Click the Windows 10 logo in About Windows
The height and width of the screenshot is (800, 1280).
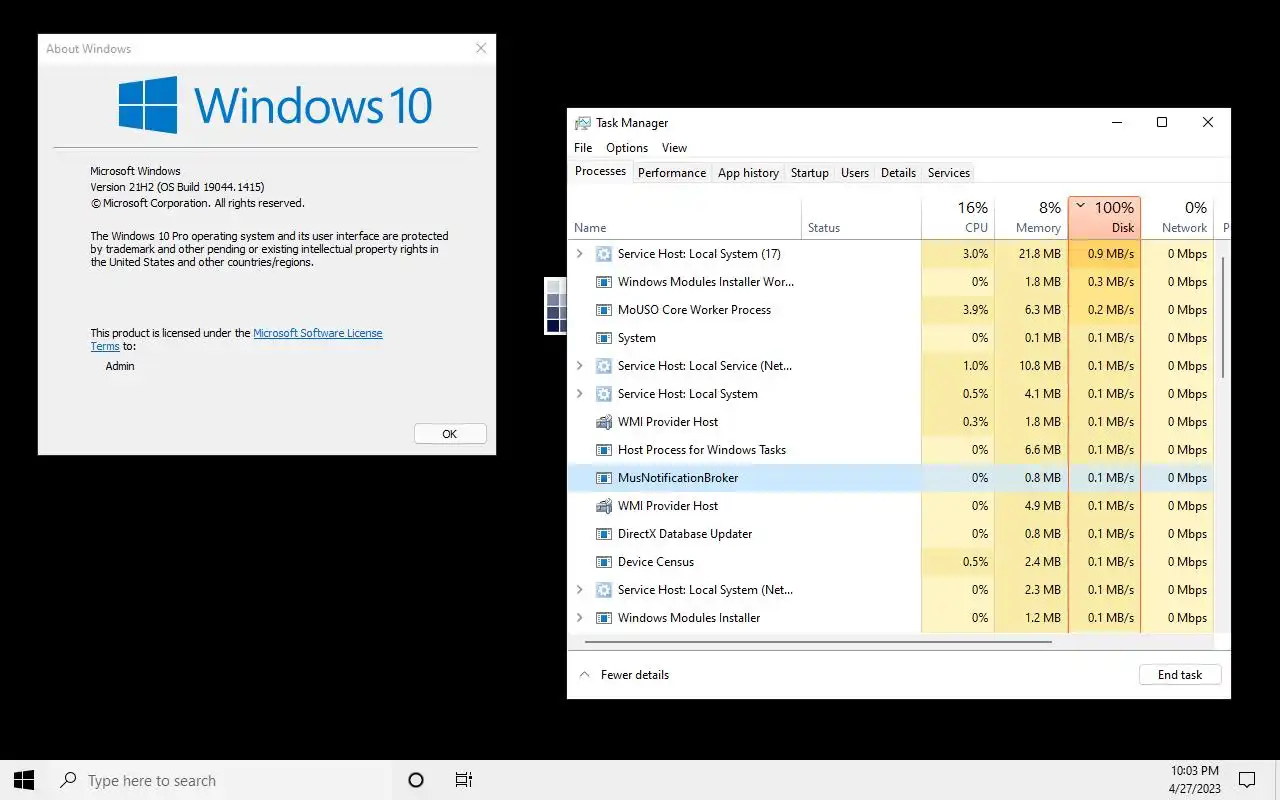click(x=275, y=105)
